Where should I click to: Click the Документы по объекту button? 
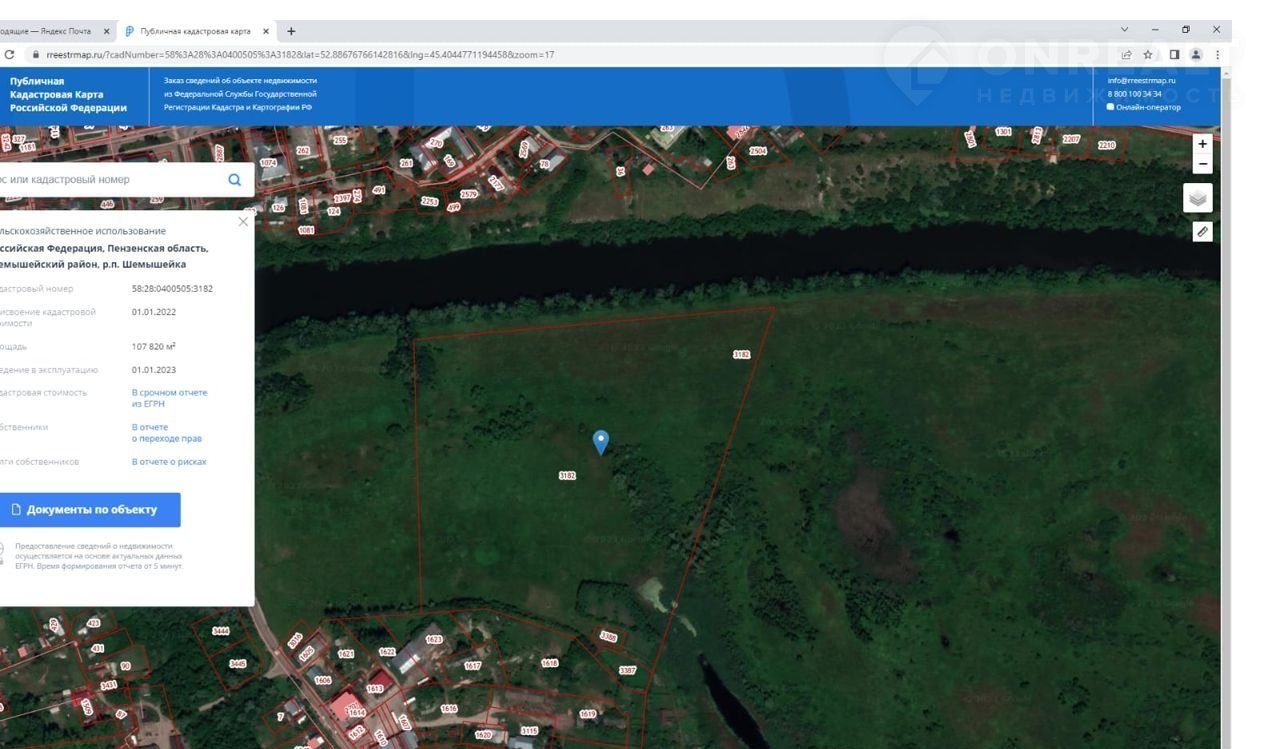(x=90, y=510)
